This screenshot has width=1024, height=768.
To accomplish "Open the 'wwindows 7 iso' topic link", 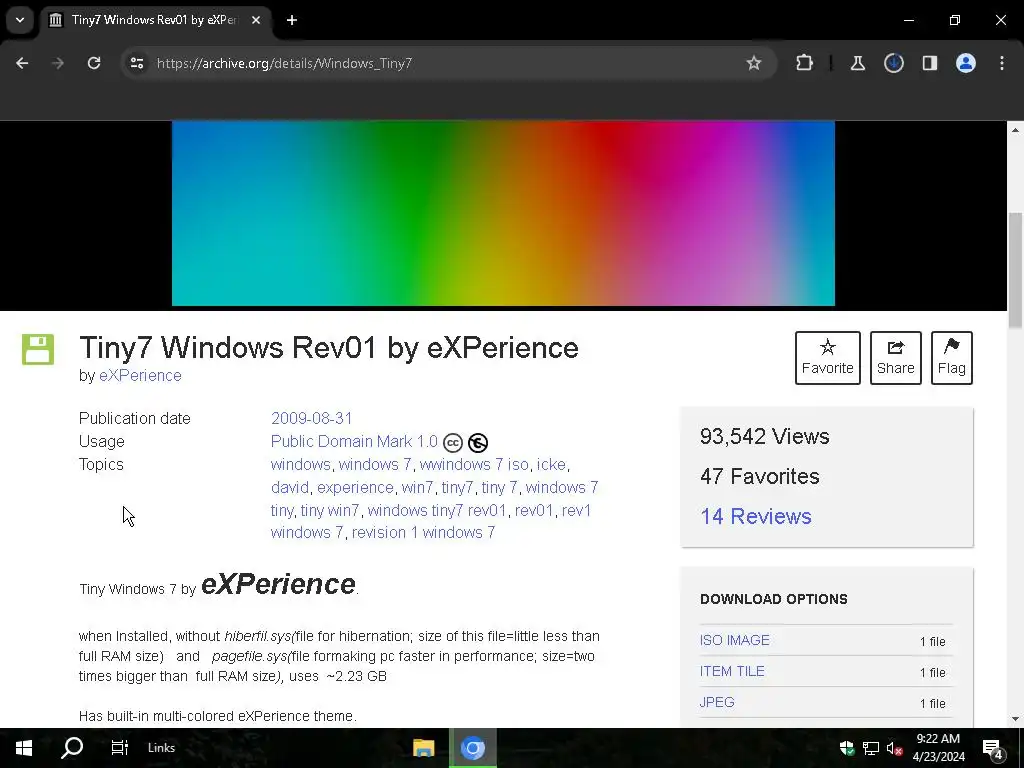I will (474, 464).
